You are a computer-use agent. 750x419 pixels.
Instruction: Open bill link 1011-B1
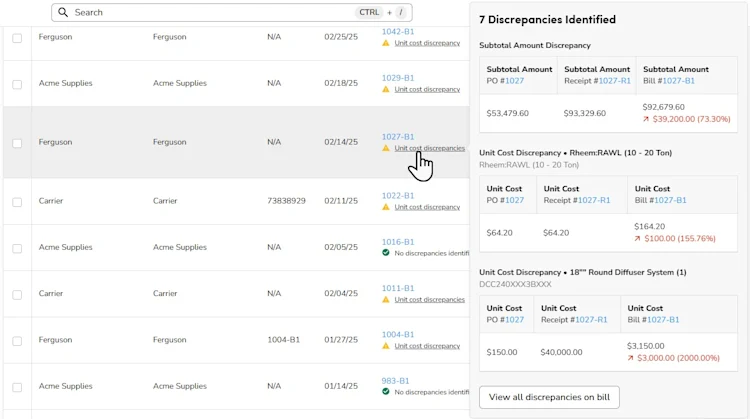[398, 288]
